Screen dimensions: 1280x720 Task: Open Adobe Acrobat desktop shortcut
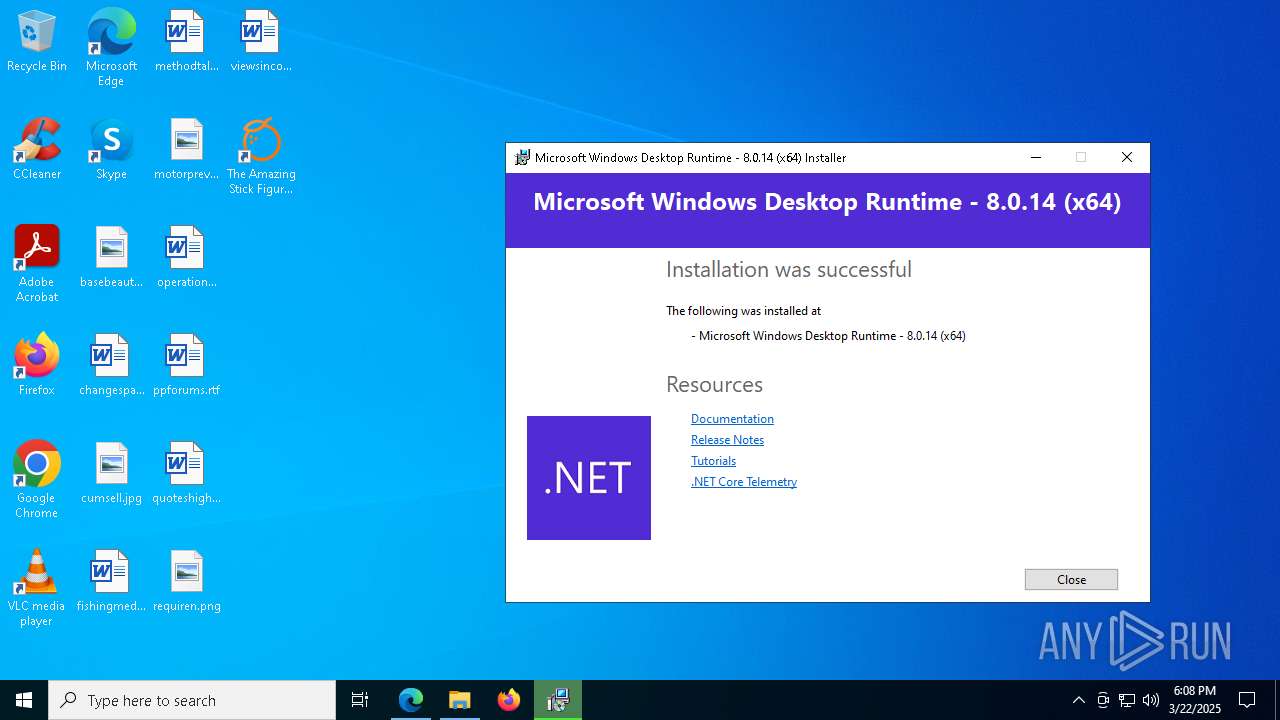[x=37, y=264]
